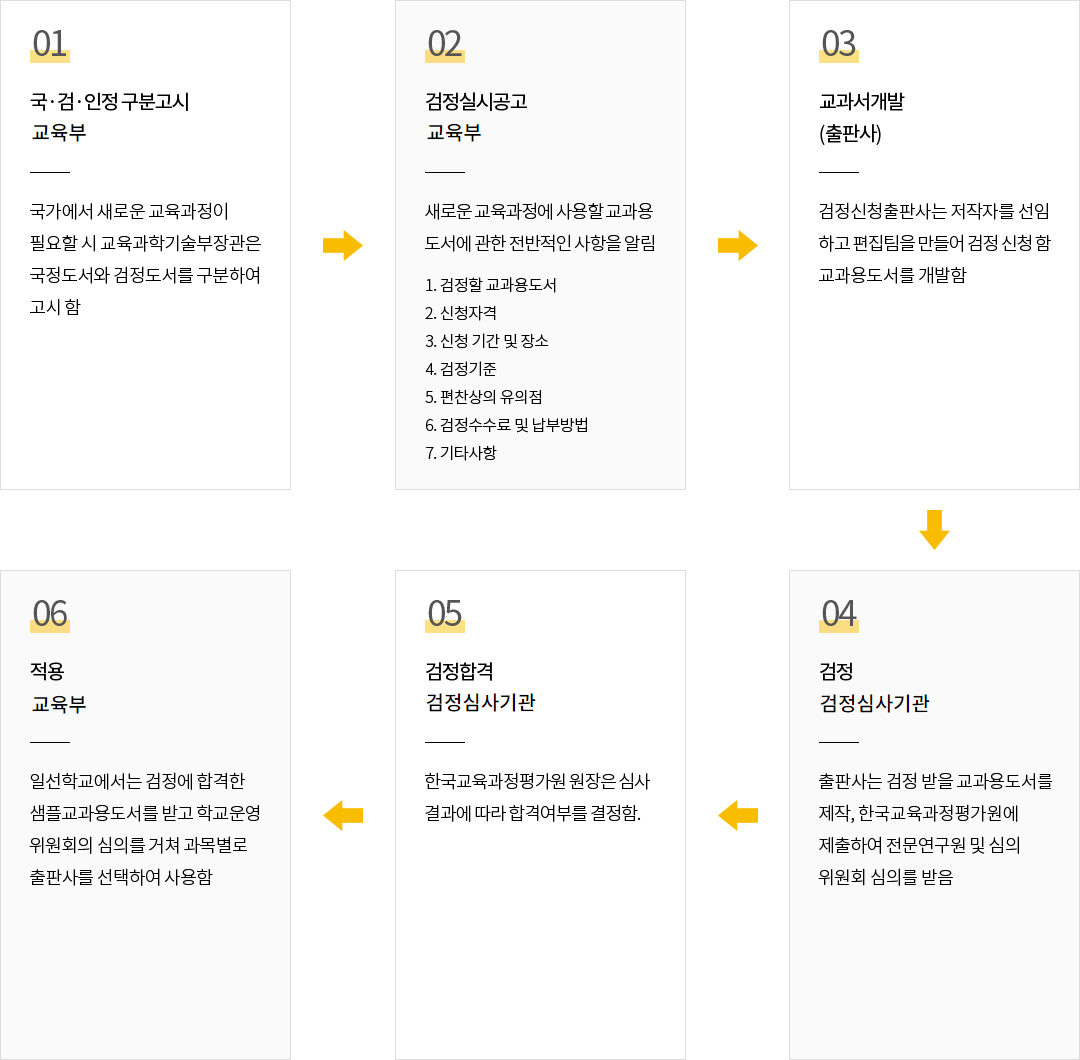This screenshot has width=1080, height=1060.
Task: Click the 검정심사기관 label in step 04
Action: pyautogui.click(x=874, y=703)
